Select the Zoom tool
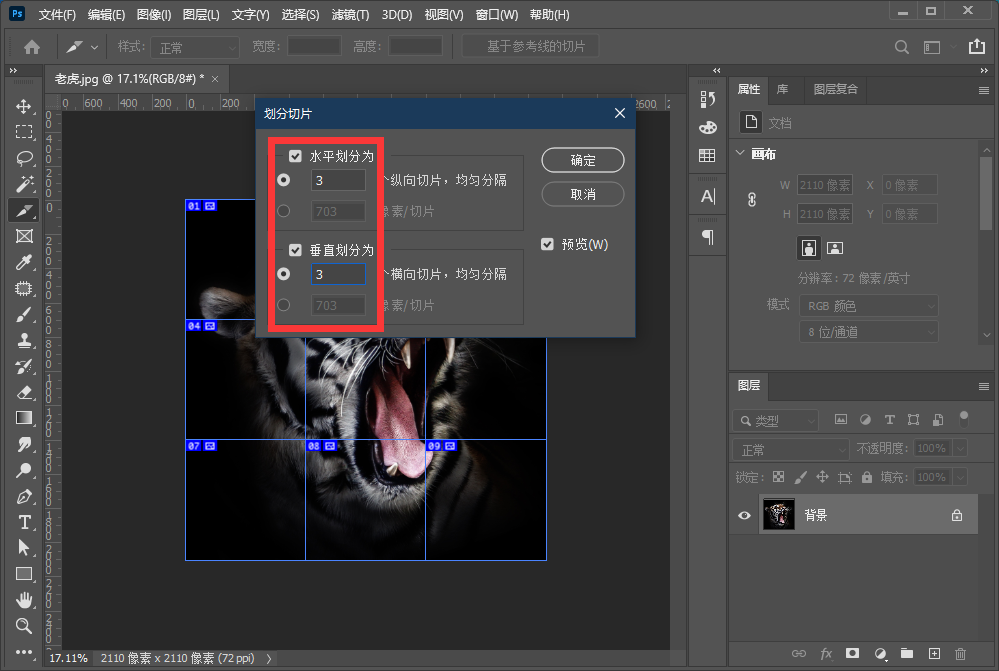 click(24, 626)
